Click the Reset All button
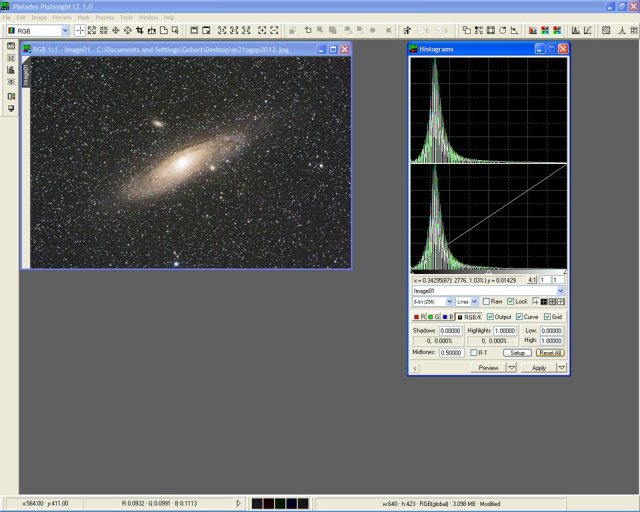Viewport: 640px width, 512px height. coord(550,352)
